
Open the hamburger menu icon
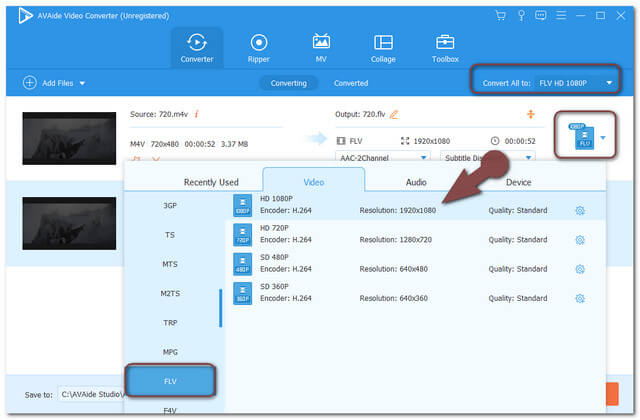(561, 16)
